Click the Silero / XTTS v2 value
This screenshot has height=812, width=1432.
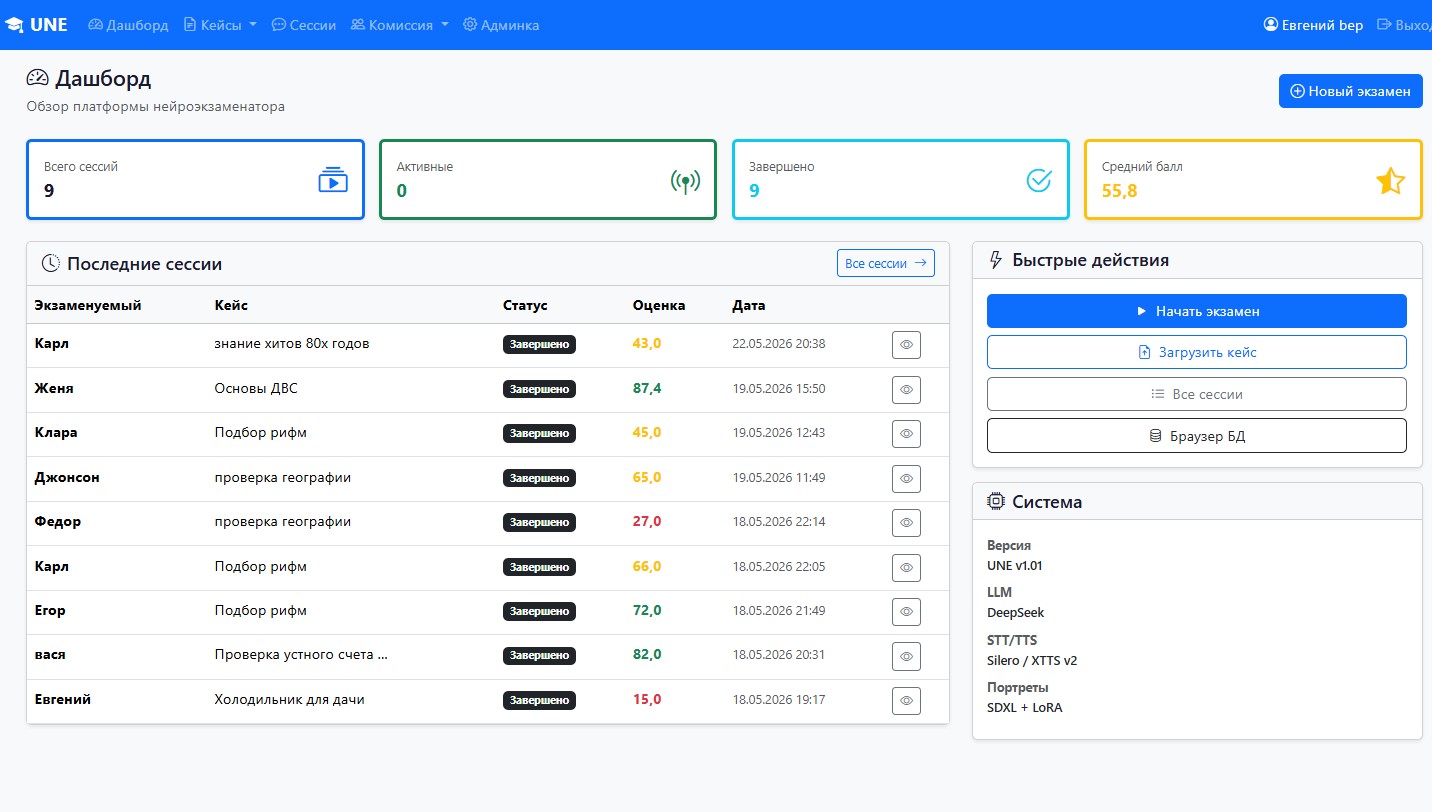[1032, 660]
